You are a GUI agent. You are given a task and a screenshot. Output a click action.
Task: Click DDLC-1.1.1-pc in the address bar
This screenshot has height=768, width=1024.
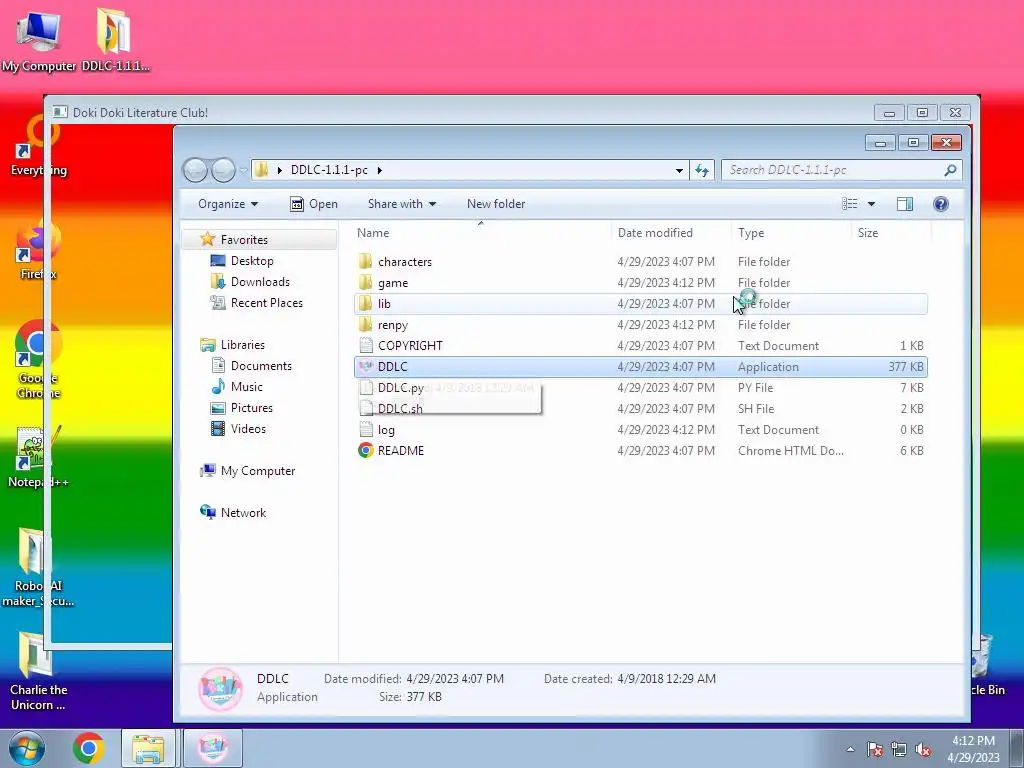[329, 170]
